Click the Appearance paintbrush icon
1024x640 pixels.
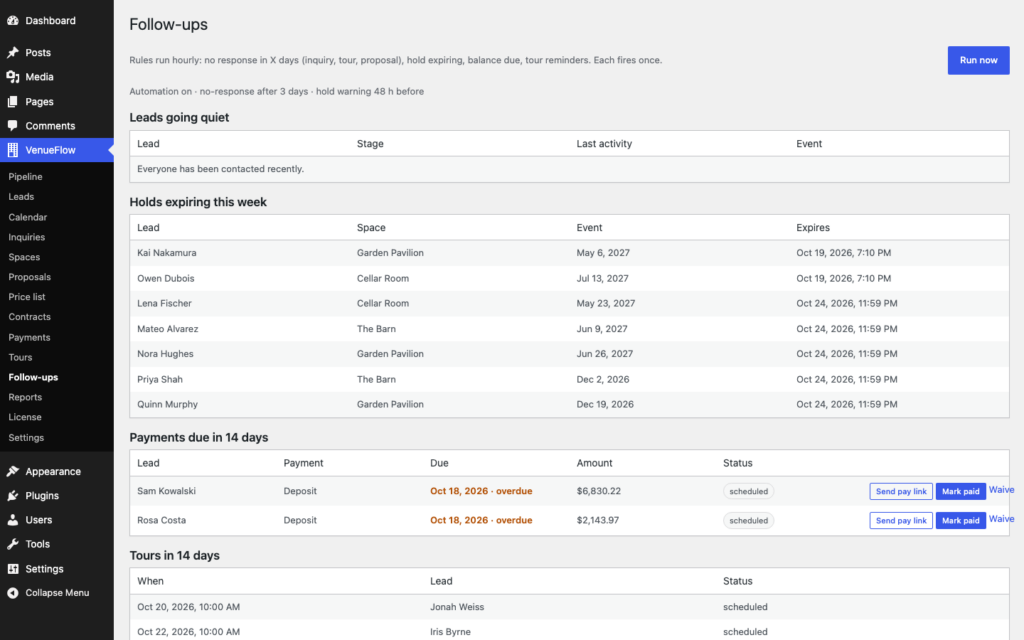(x=12, y=471)
